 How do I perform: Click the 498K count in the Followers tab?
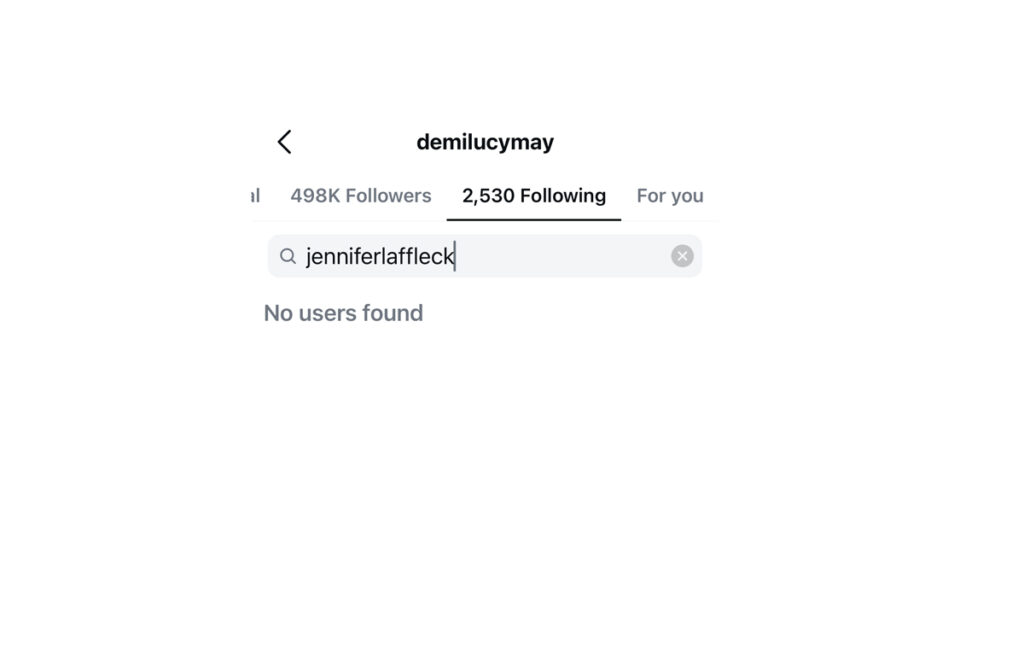[315, 196]
